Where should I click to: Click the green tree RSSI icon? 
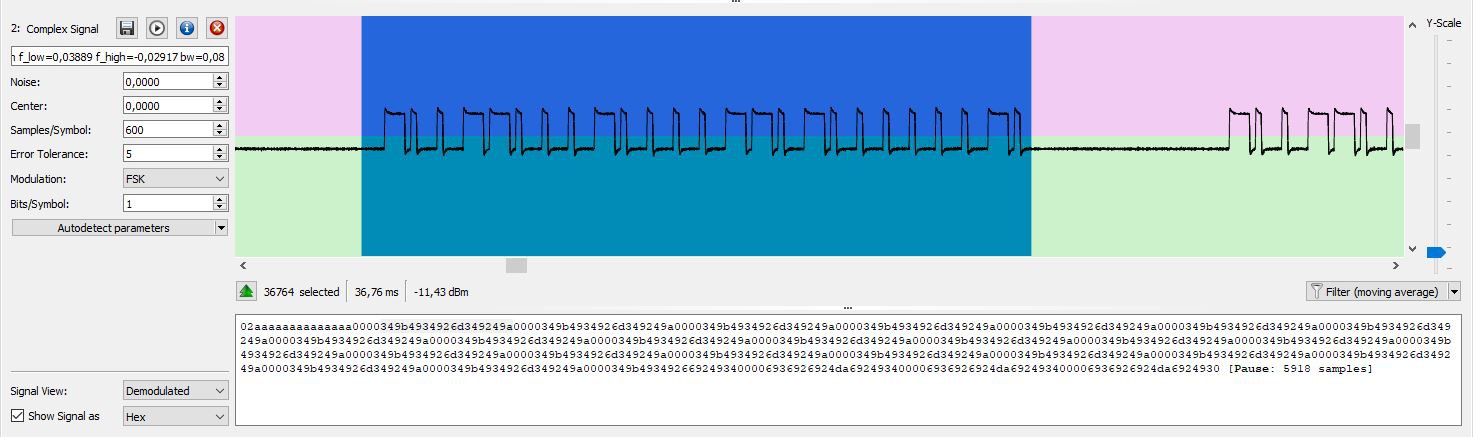(246, 292)
